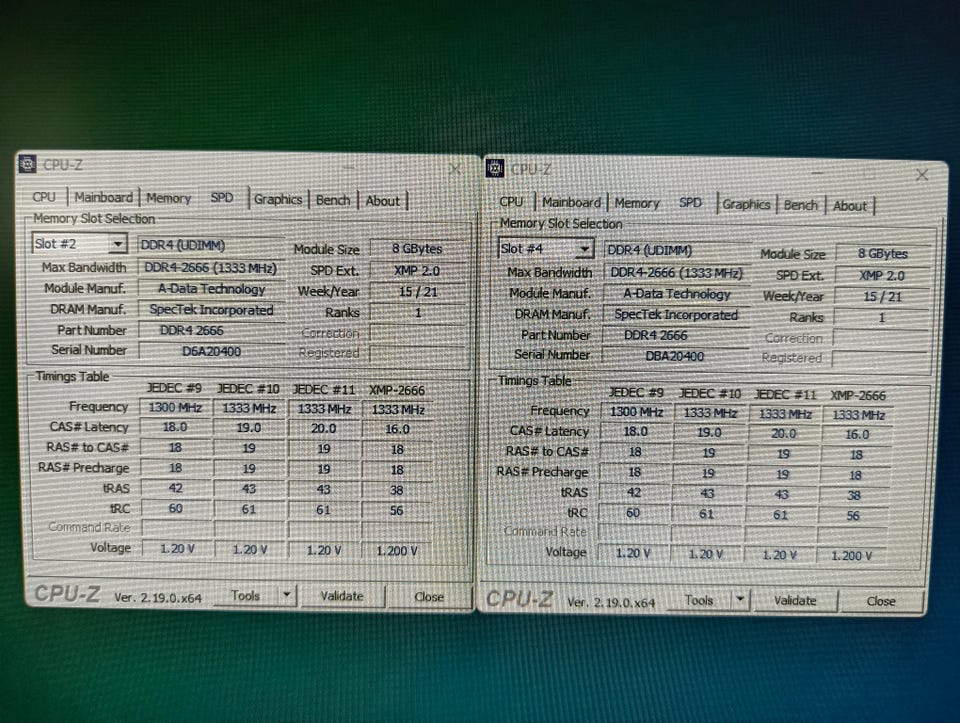Click the CPU-Z app icon in right window
960x723 pixels.
pyautogui.click(x=495, y=168)
